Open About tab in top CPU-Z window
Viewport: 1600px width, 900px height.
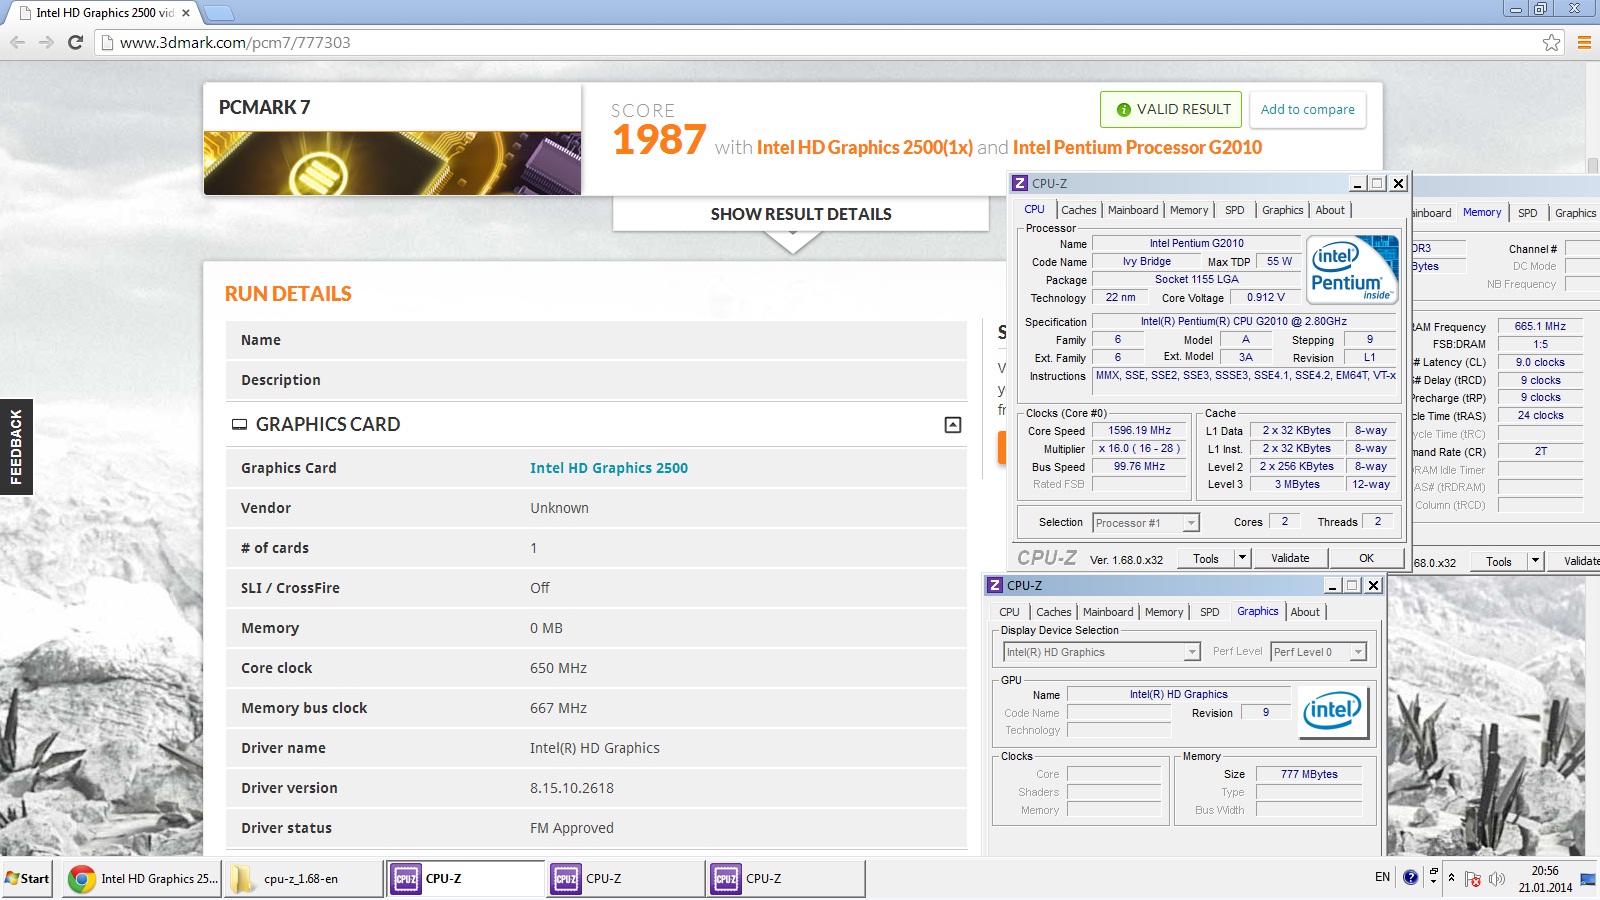[1330, 210]
